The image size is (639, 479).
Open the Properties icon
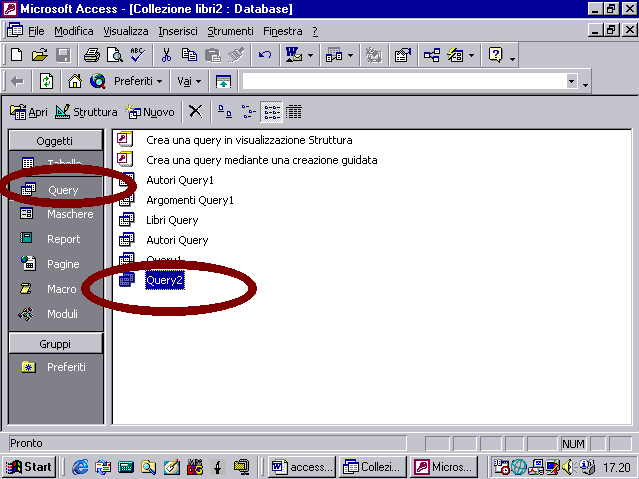403,55
